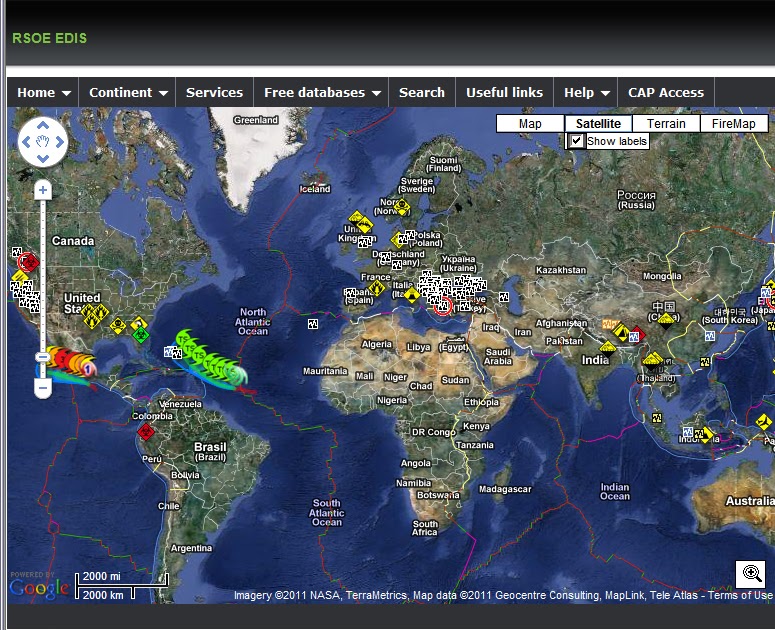Open the red biohazard event in Peru
Viewport: 775px width, 630px height.
(145, 432)
